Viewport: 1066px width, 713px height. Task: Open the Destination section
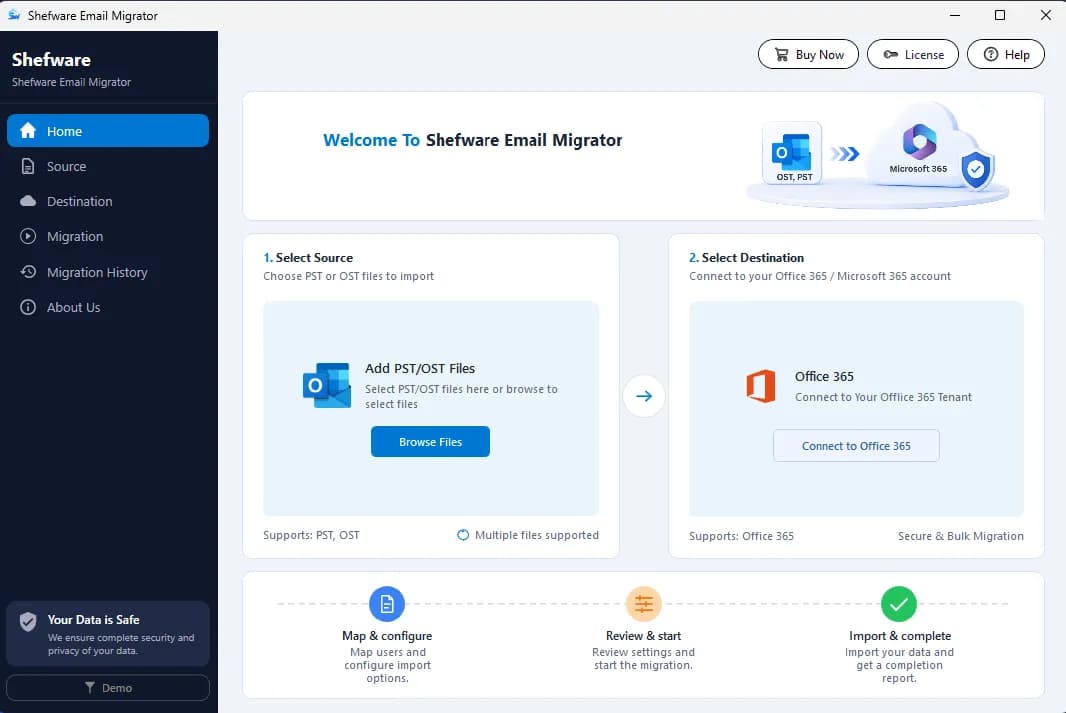(x=108, y=201)
